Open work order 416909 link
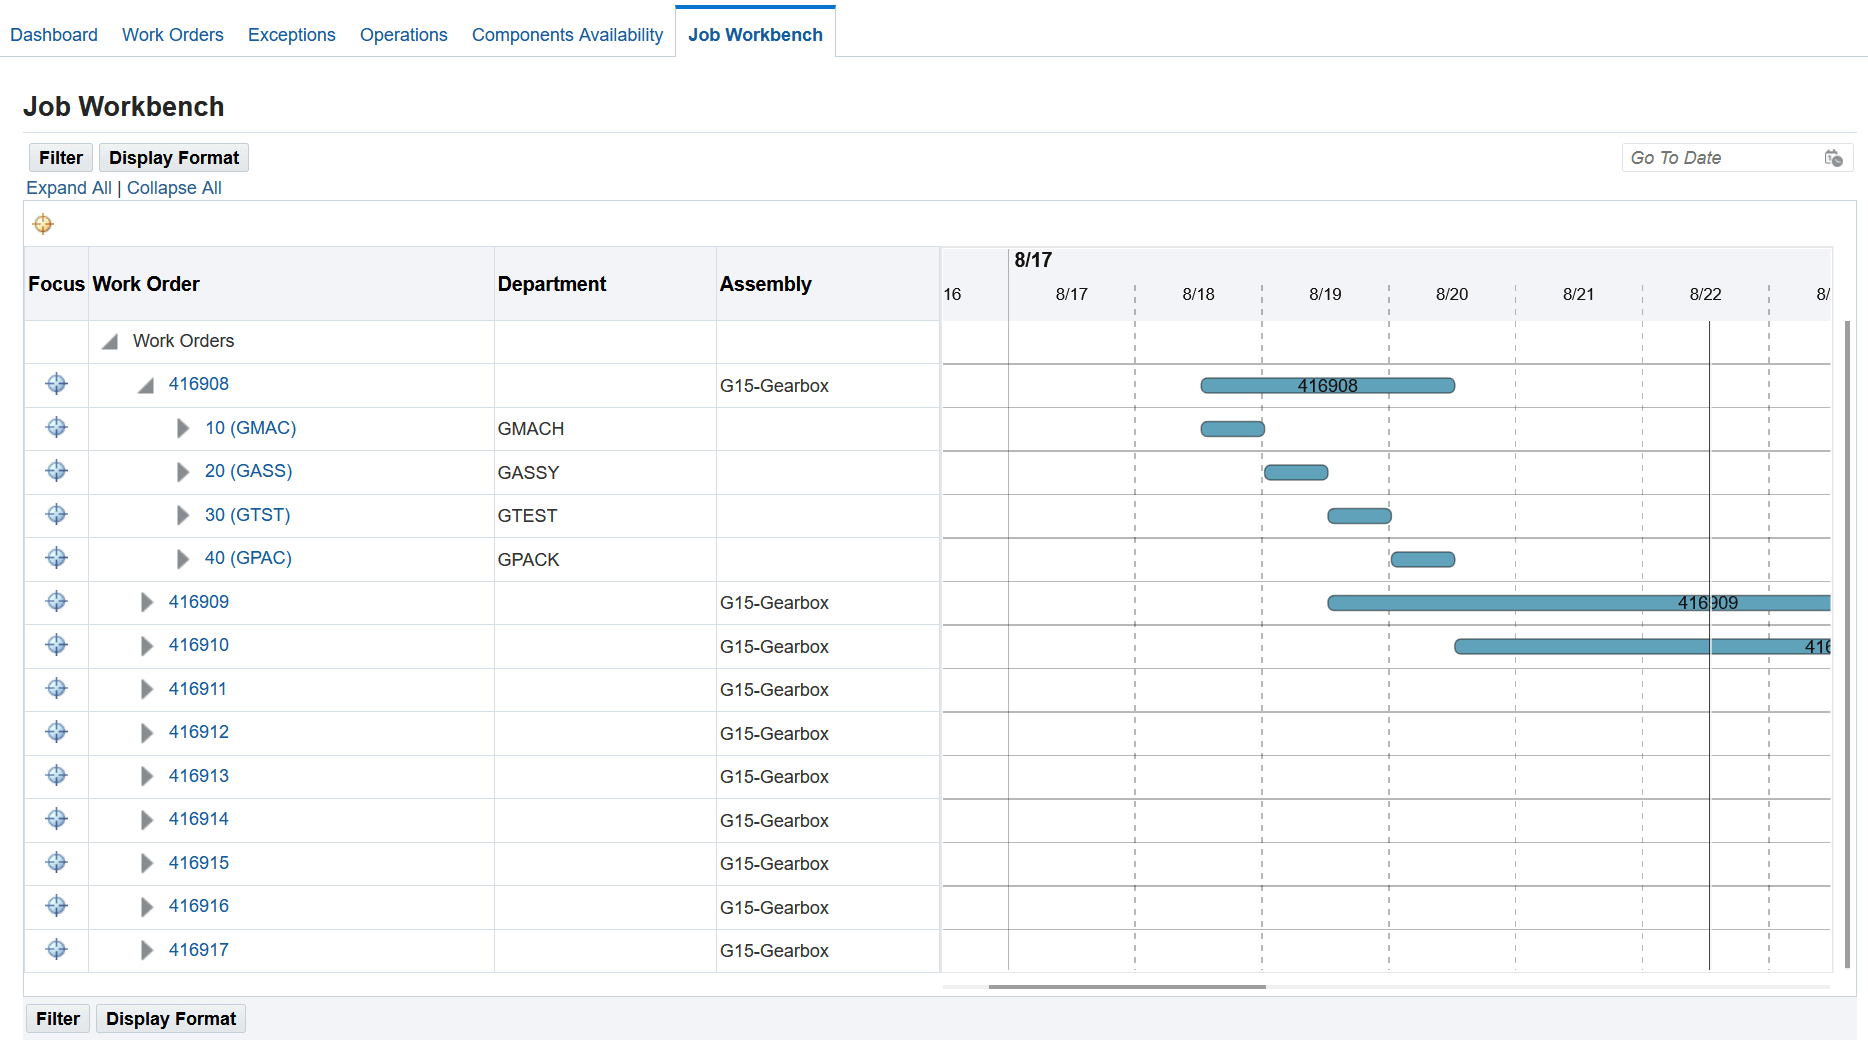Screen dimensions: 1868x1049 199,602
